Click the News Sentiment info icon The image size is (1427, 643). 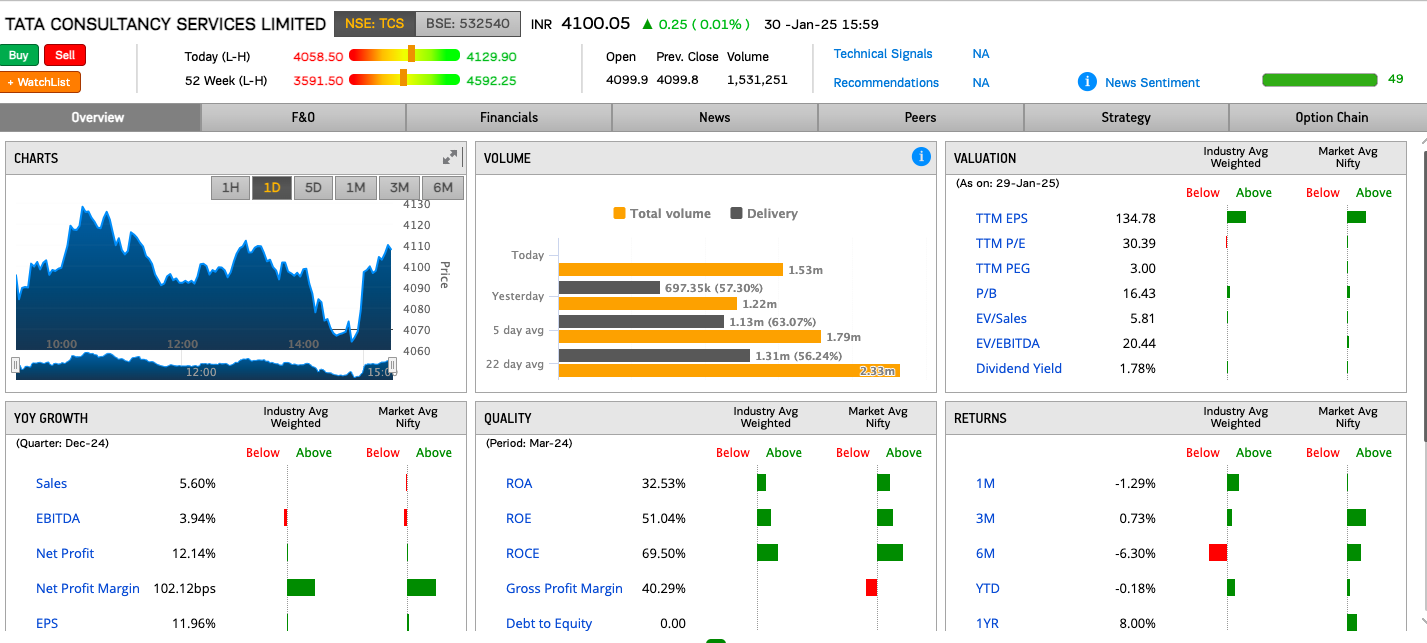click(1087, 82)
